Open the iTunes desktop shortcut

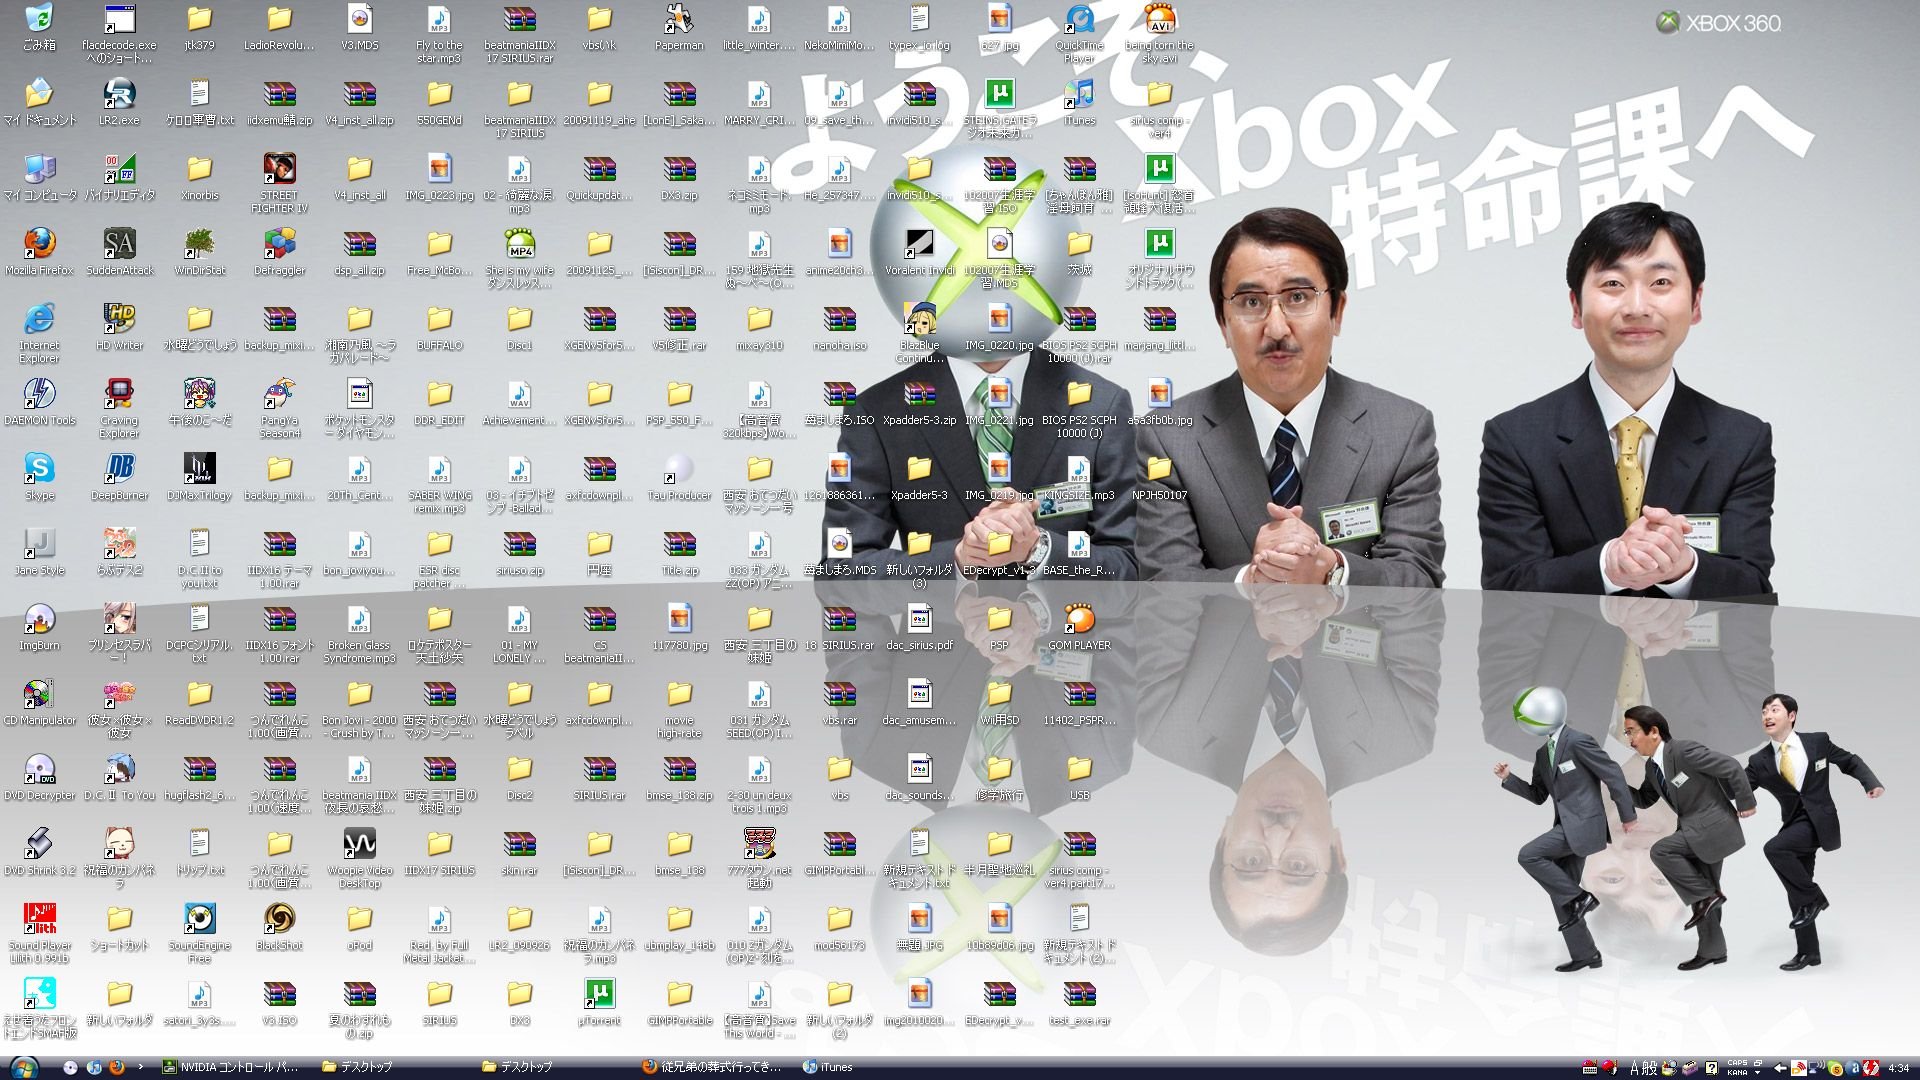(x=1079, y=94)
